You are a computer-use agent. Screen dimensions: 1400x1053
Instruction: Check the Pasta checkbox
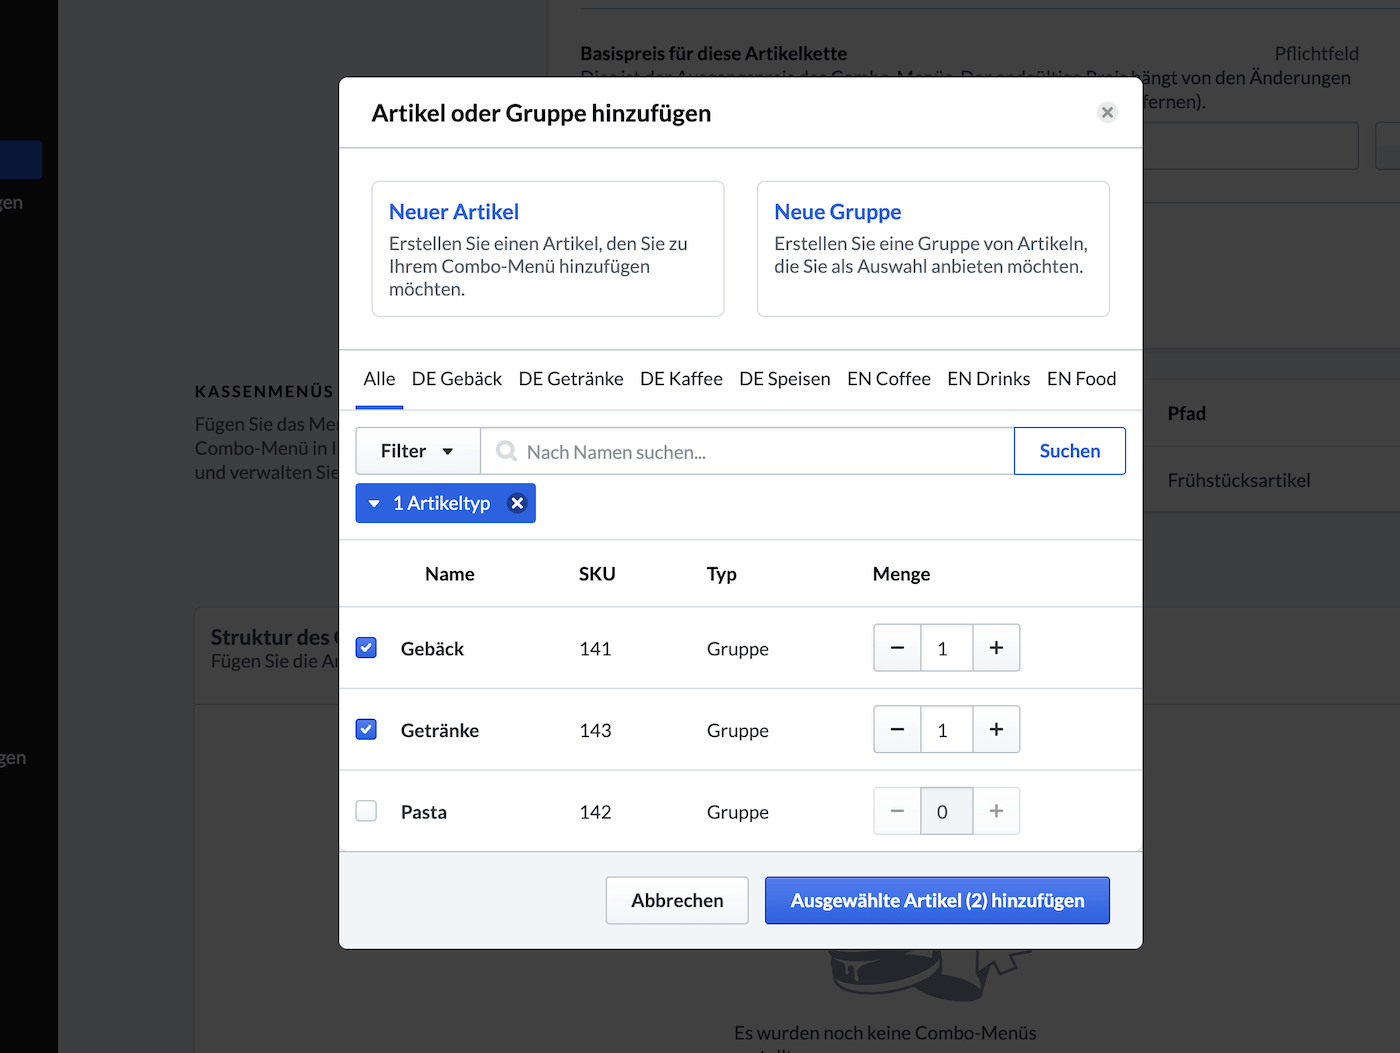pyautogui.click(x=366, y=811)
